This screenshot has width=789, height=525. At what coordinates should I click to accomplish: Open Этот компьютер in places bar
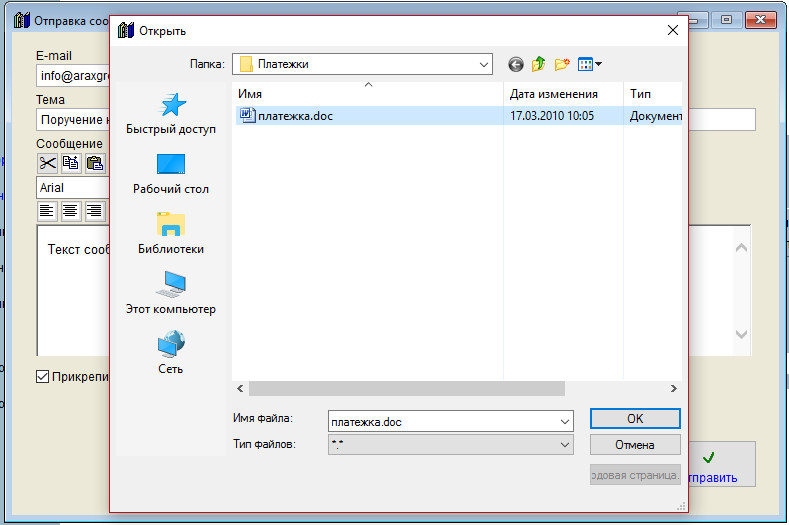171,293
